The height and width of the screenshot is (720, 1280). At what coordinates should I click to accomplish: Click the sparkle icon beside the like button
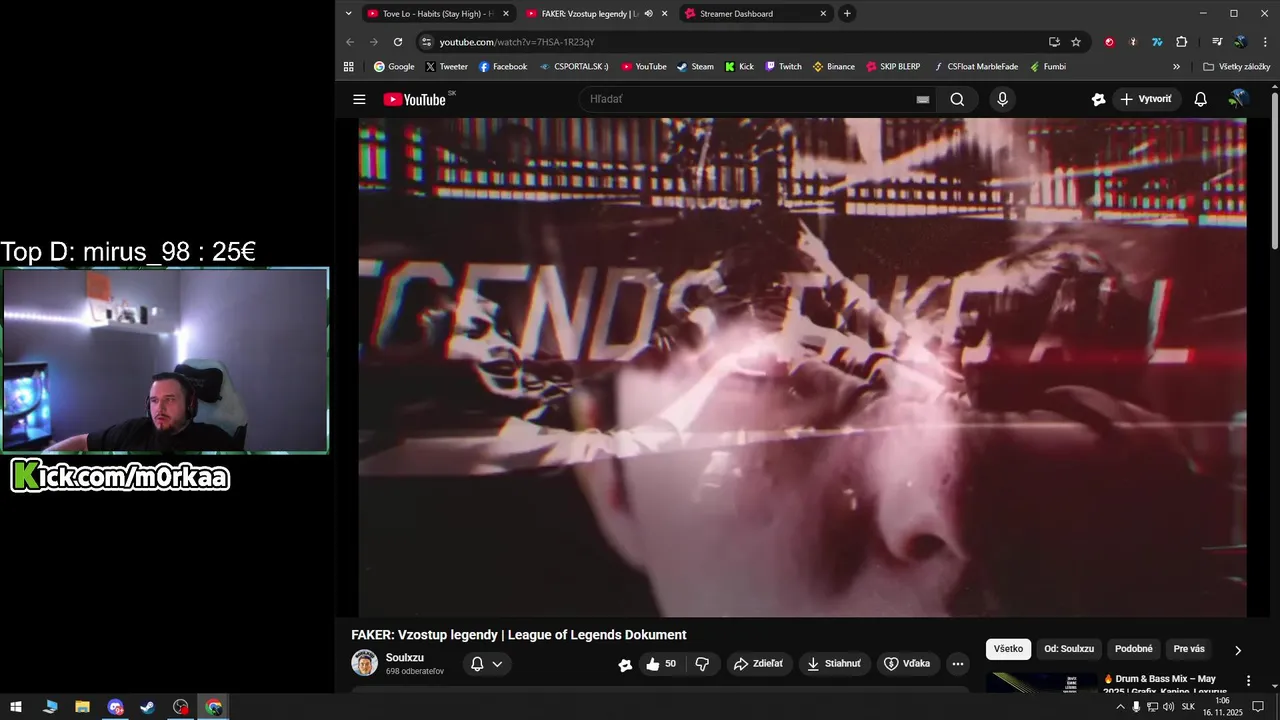coord(625,664)
